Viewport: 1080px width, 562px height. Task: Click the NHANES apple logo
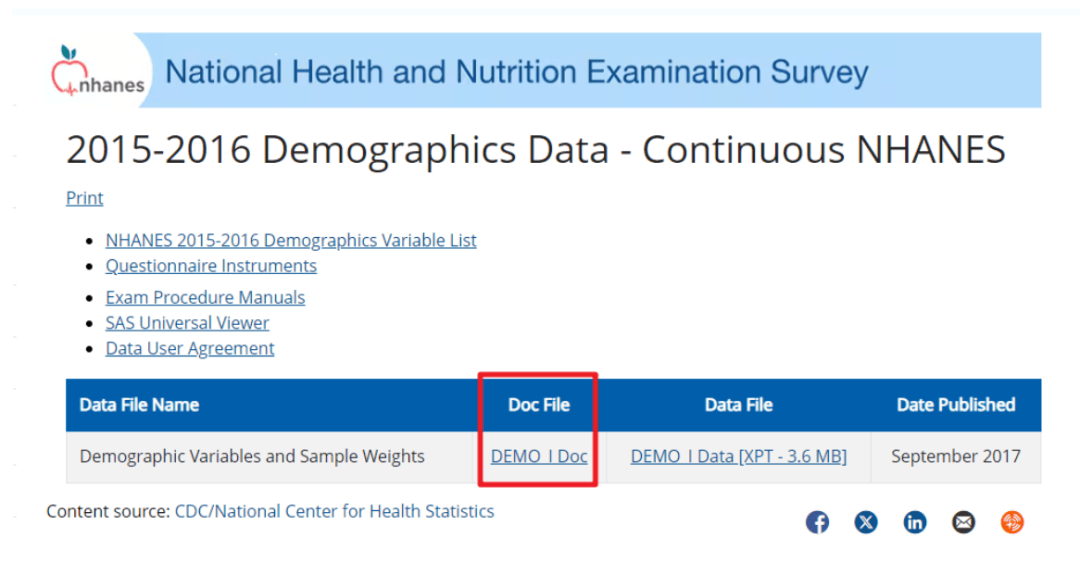[96, 72]
